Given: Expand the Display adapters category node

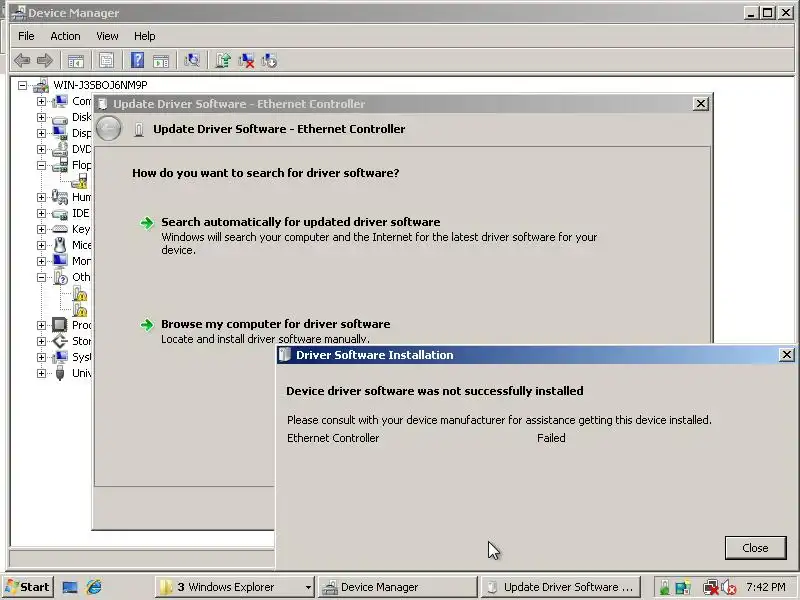Looking at the screenshot, I should (x=41, y=133).
